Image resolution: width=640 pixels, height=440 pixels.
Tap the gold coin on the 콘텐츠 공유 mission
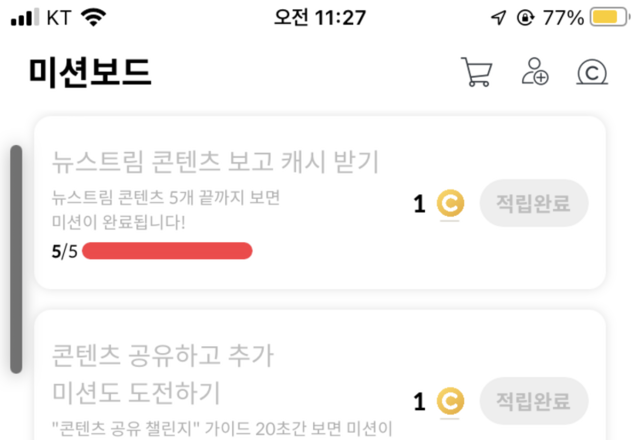pos(451,402)
